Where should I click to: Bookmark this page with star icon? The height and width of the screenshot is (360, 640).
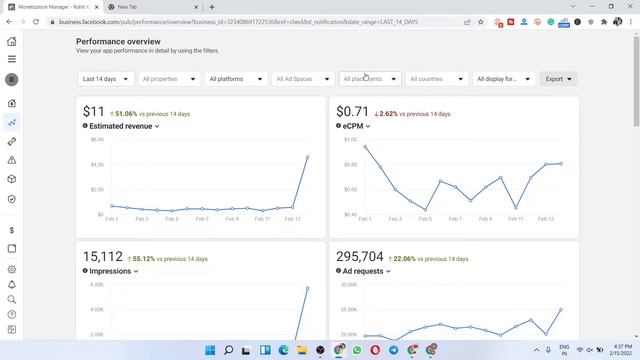point(481,22)
